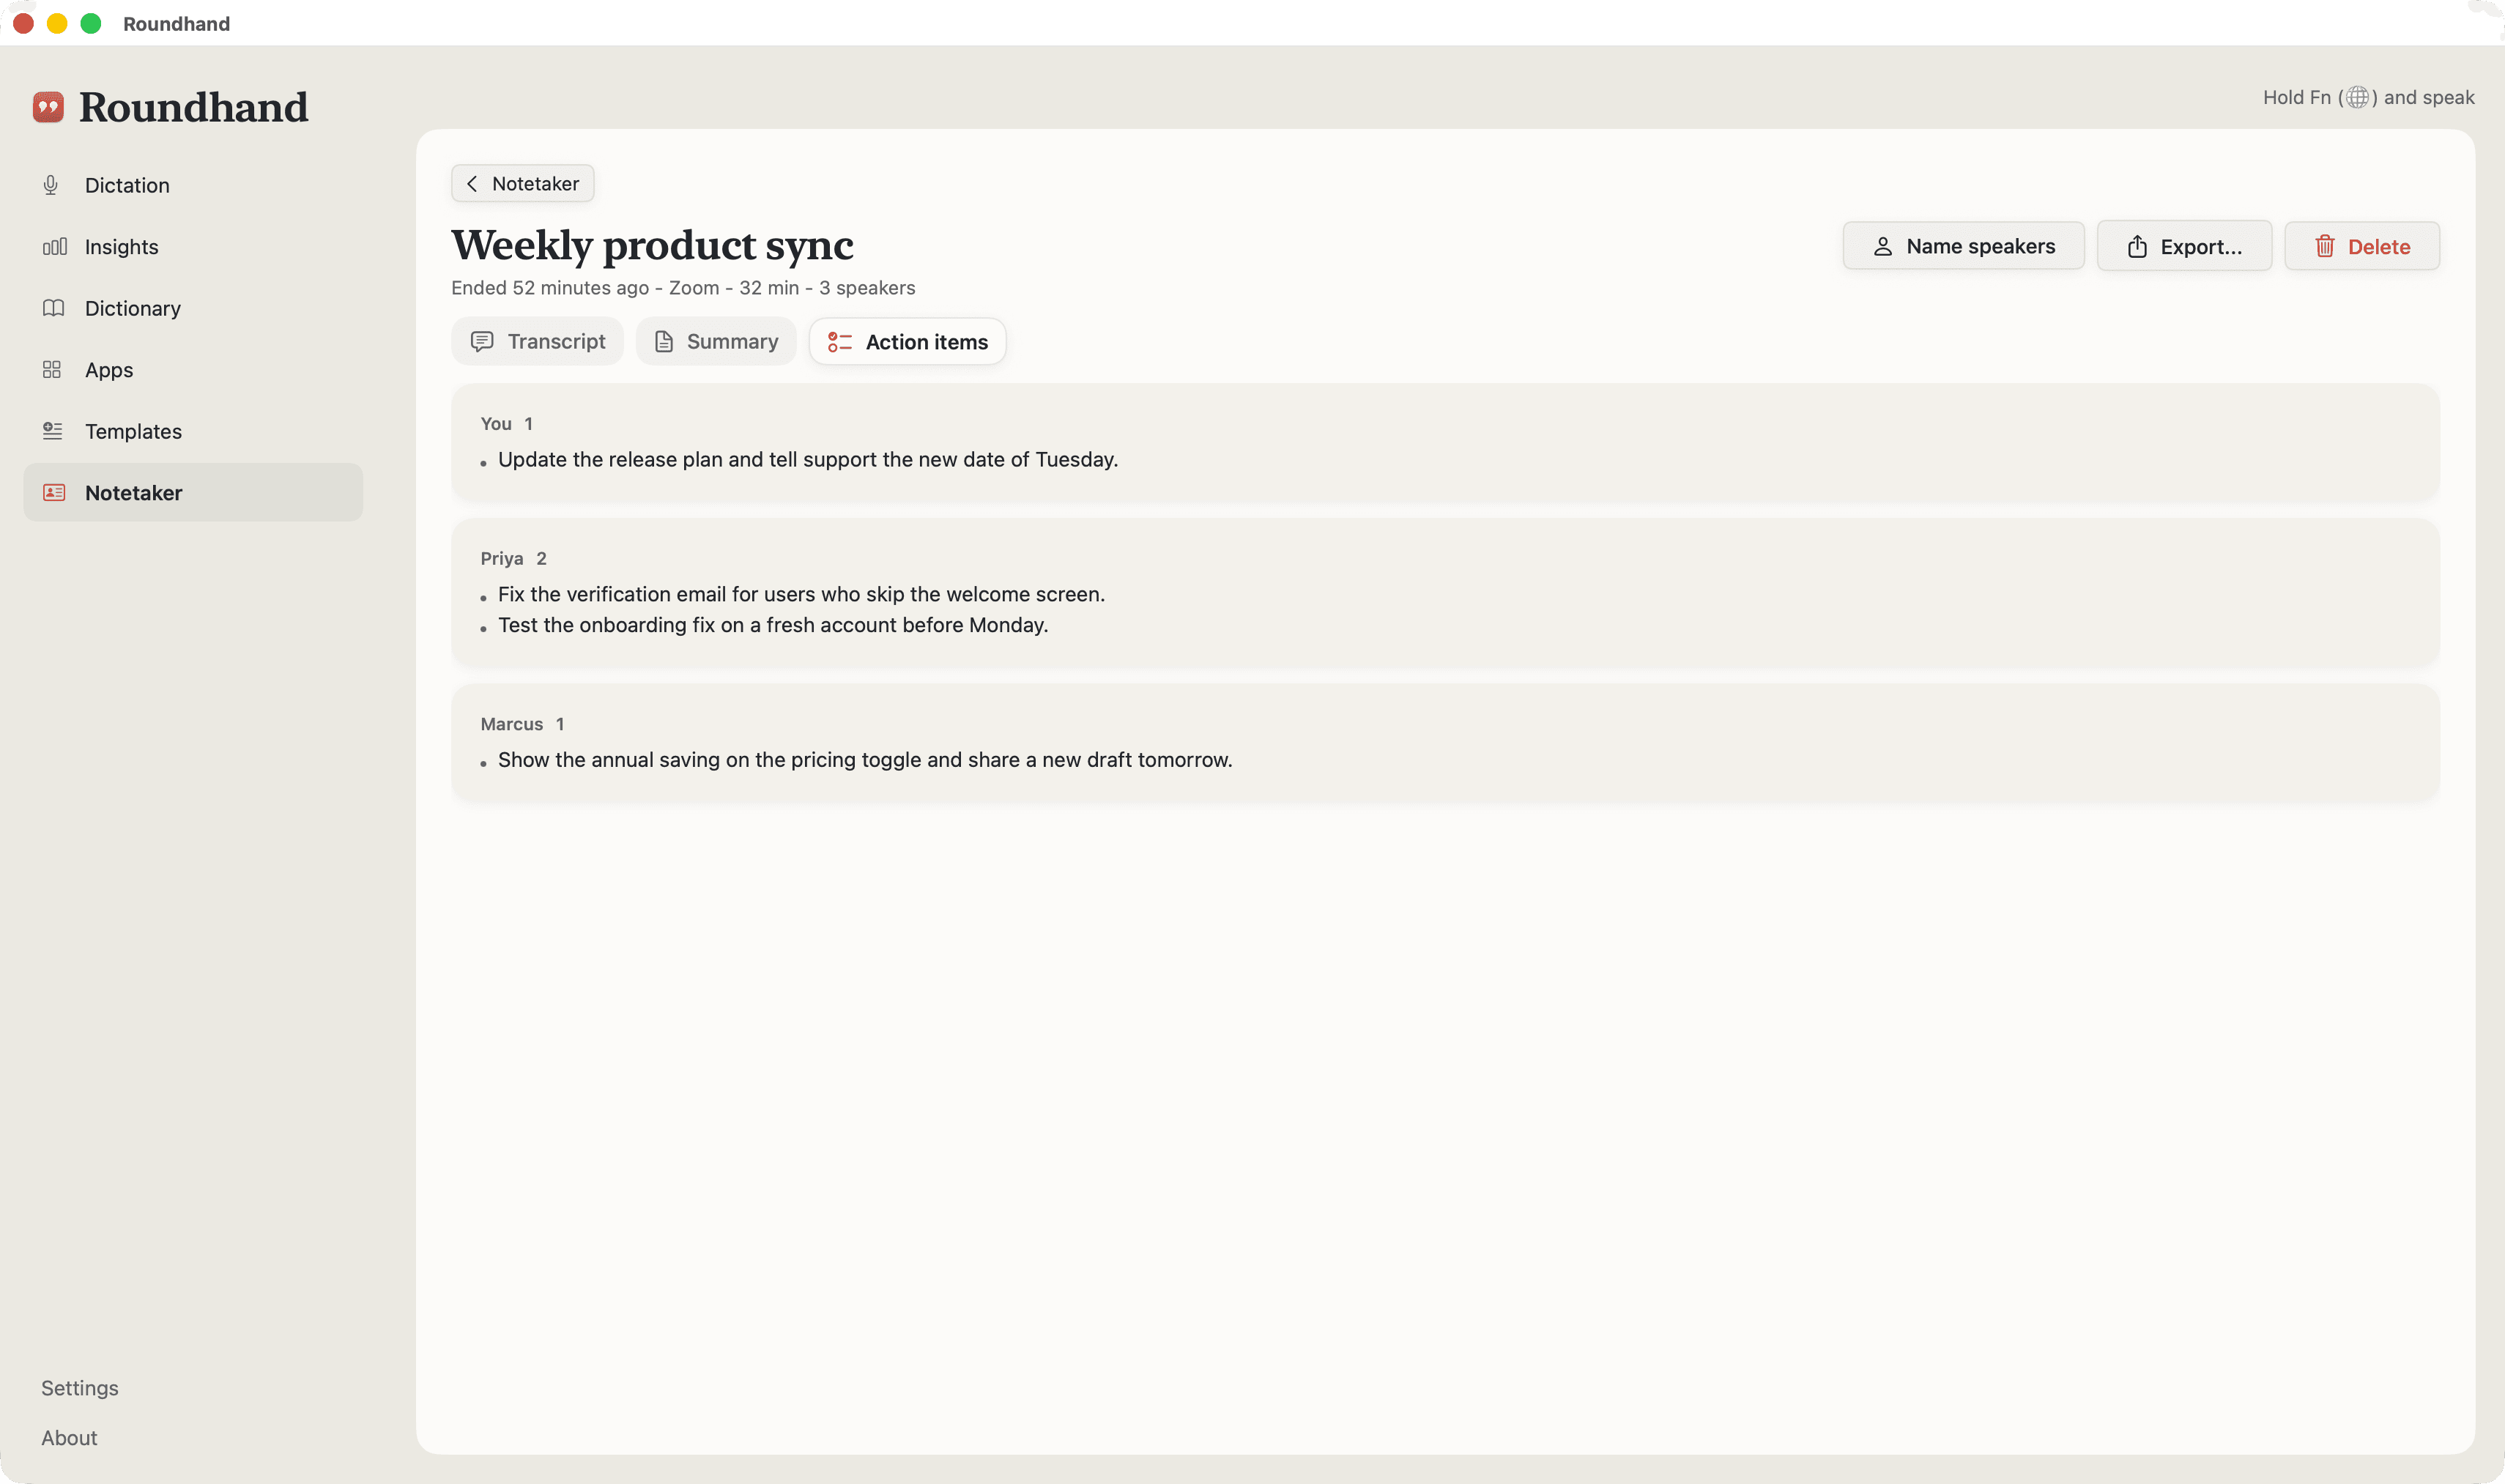The width and height of the screenshot is (2505, 1484).
Task: Open Dictation in the sidebar
Action: point(193,185)
